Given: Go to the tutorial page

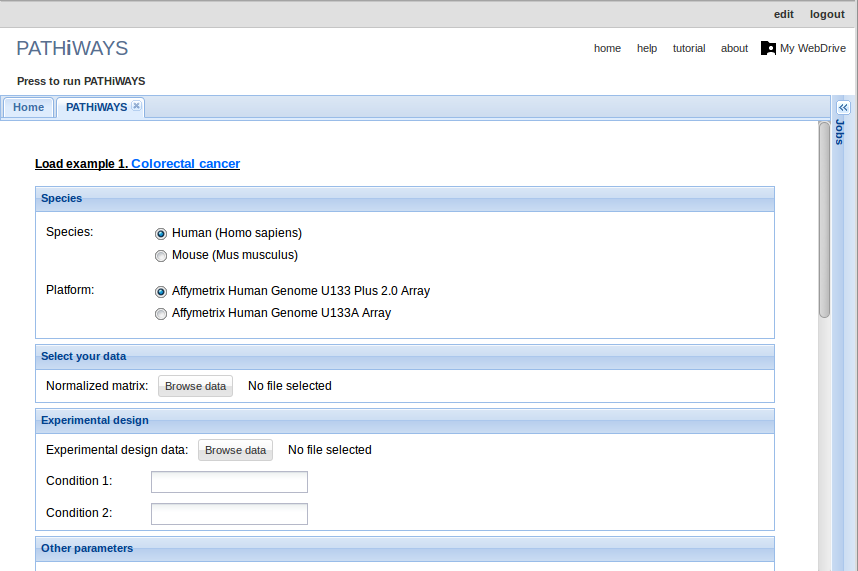Looking at the screenshot, I should [688, 48].
